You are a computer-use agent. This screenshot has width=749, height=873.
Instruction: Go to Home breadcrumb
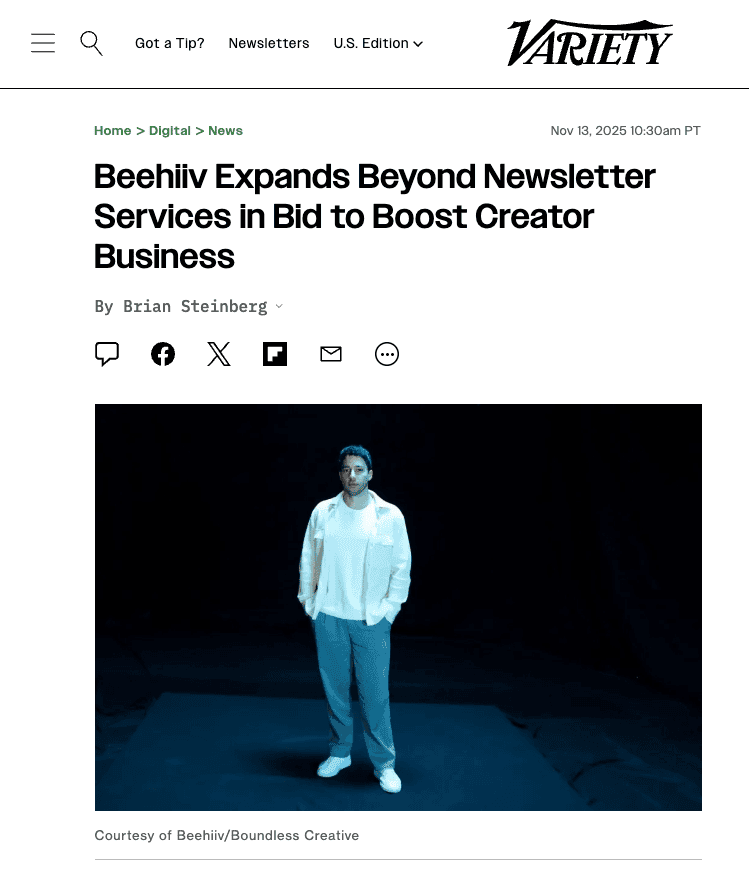(x=112, y=131)
